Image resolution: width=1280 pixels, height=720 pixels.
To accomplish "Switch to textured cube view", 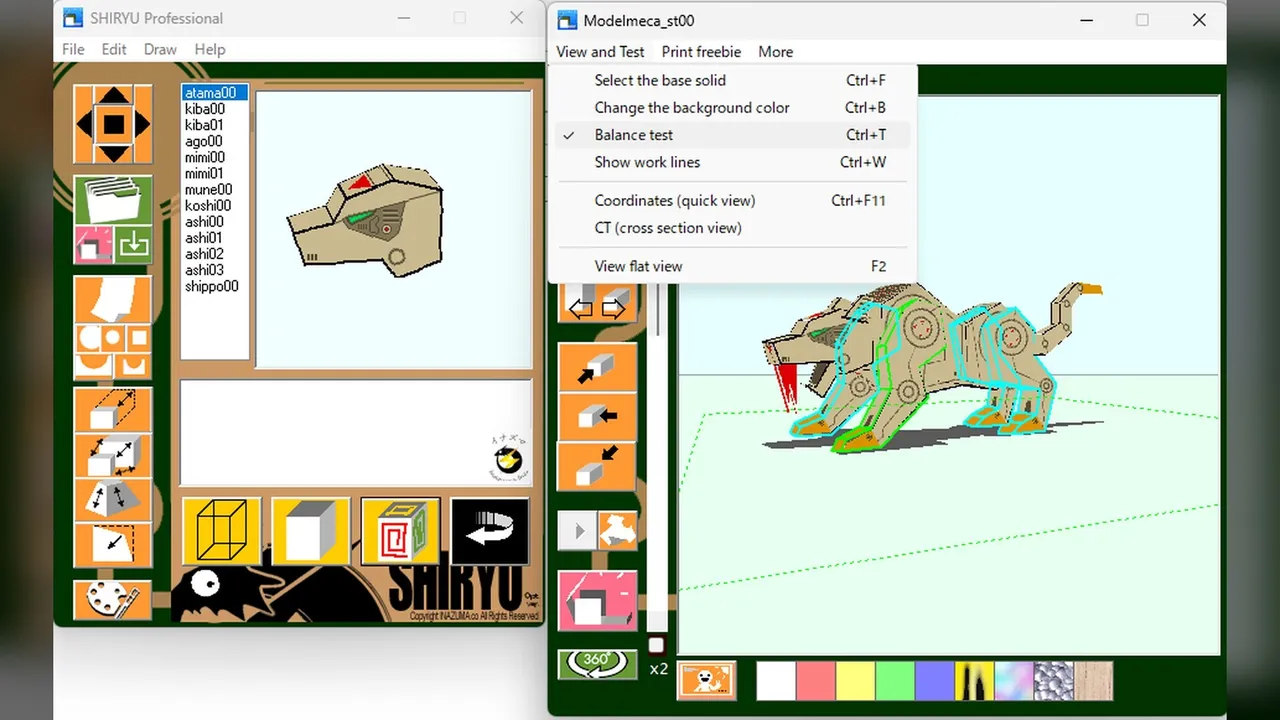I will (400, 531).
